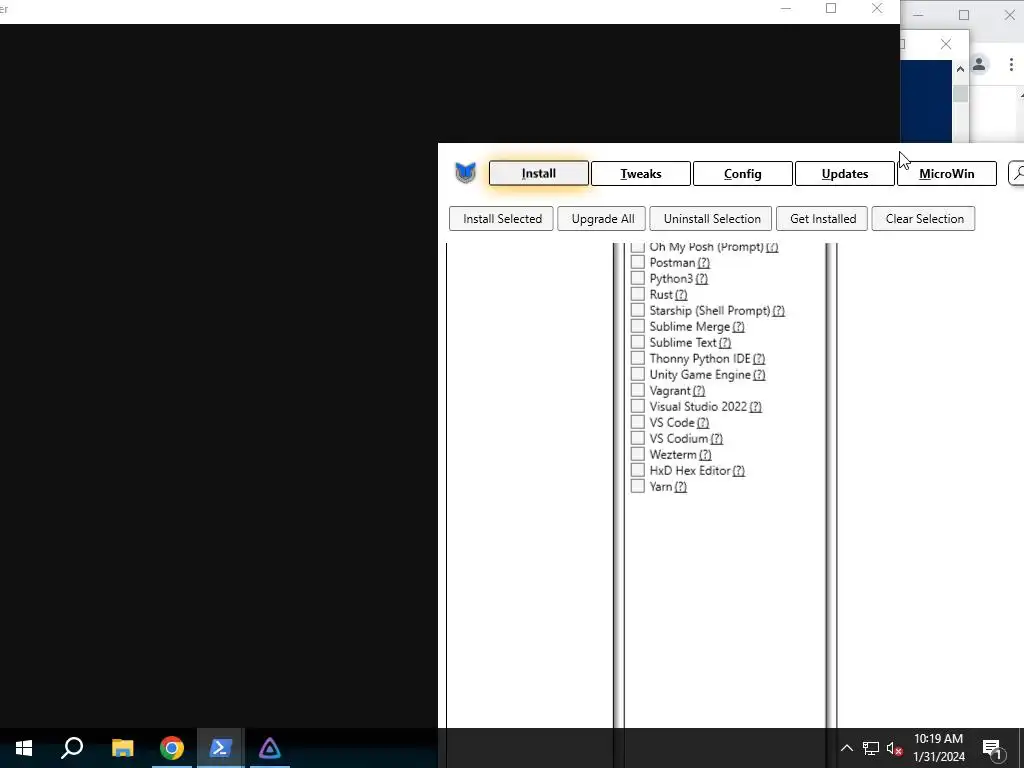The width and height of the screenshot is (1024, 768).
Task: Enable the Python3 checkbox
Action: (637, 278)
